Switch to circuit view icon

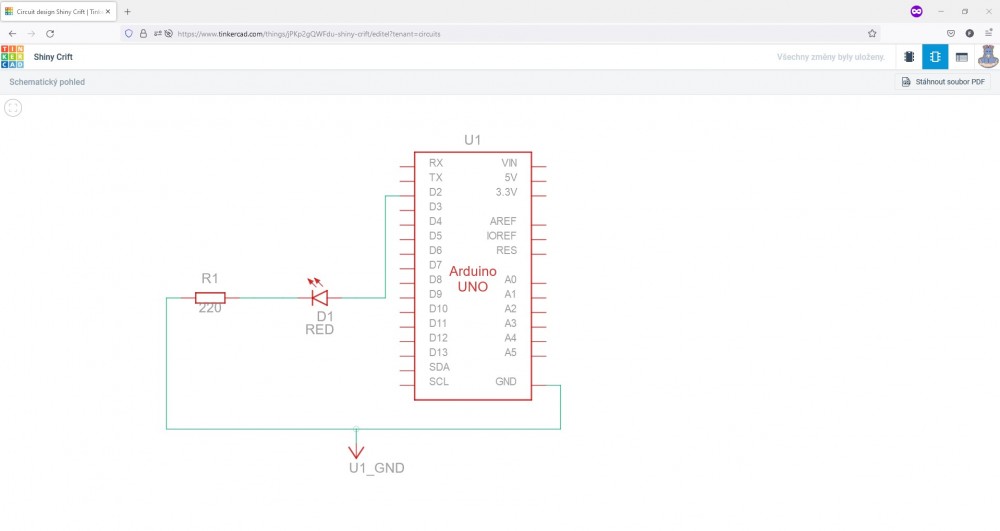click(x=909, y=57)
